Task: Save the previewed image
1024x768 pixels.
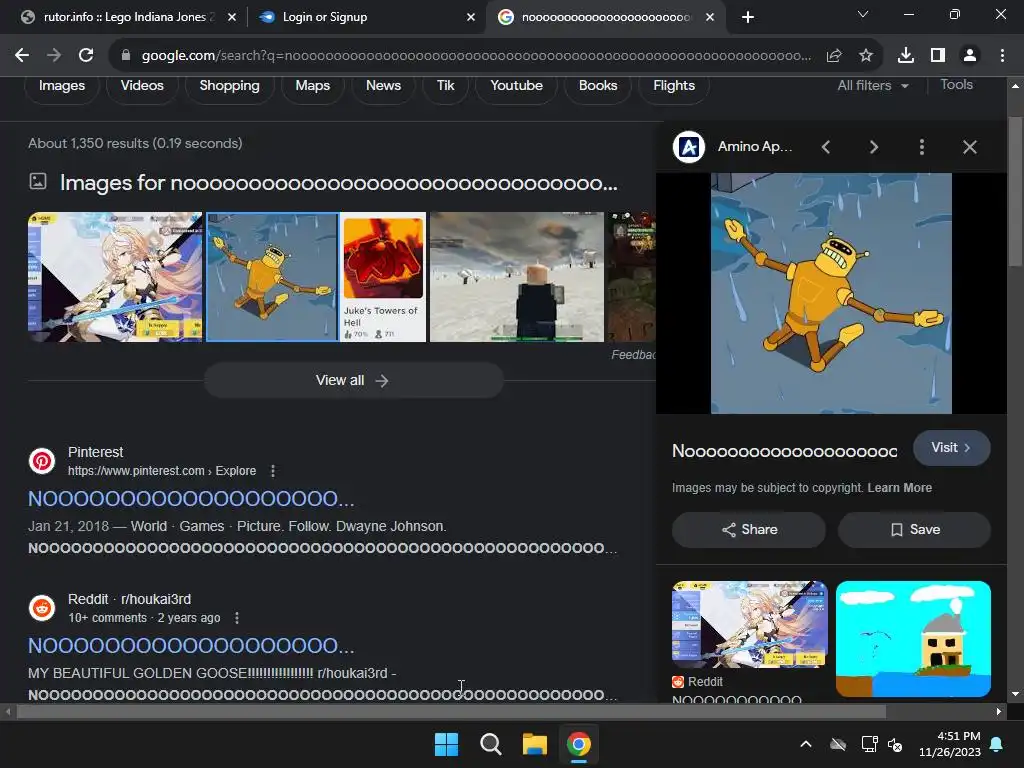Action: 914,530
